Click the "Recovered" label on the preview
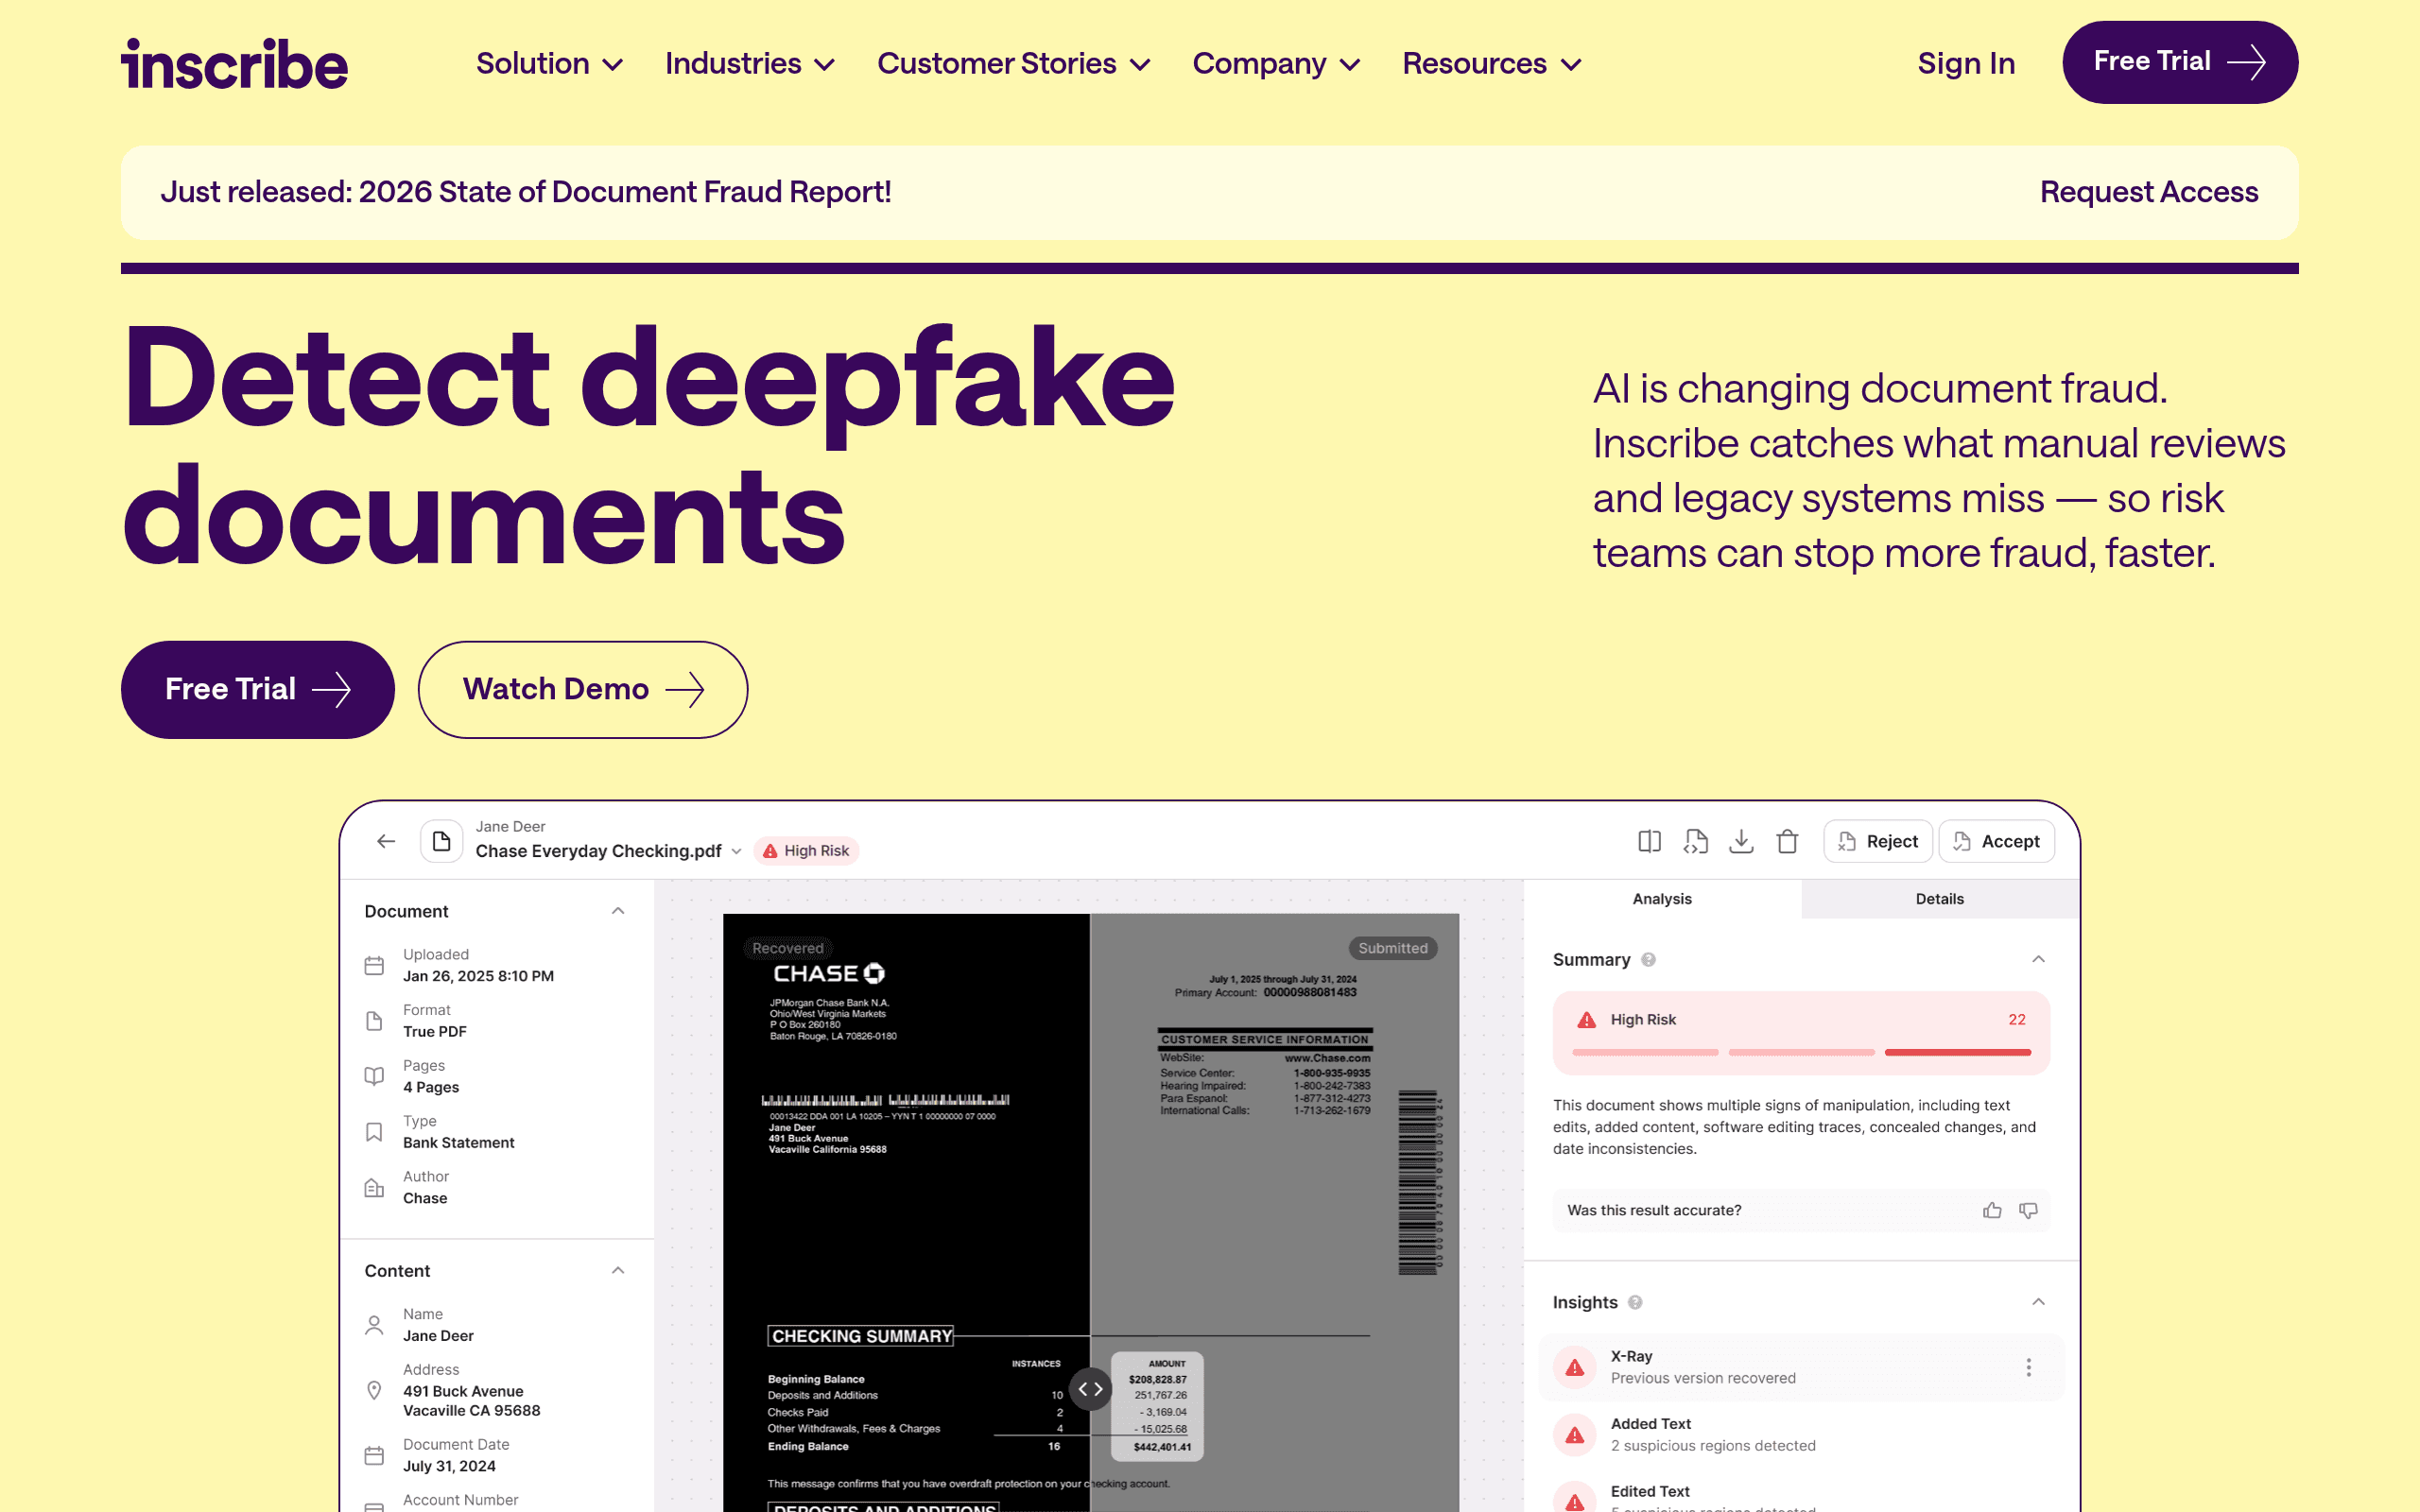 788,948
